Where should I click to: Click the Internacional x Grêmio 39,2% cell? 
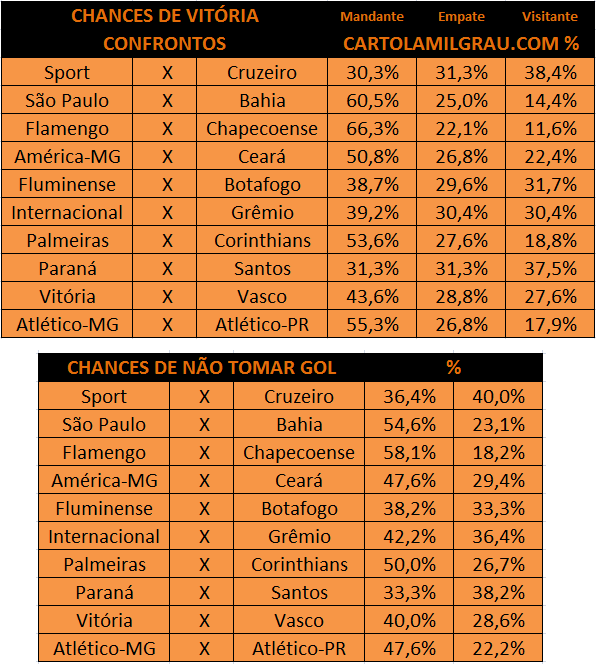pos(372,212)
